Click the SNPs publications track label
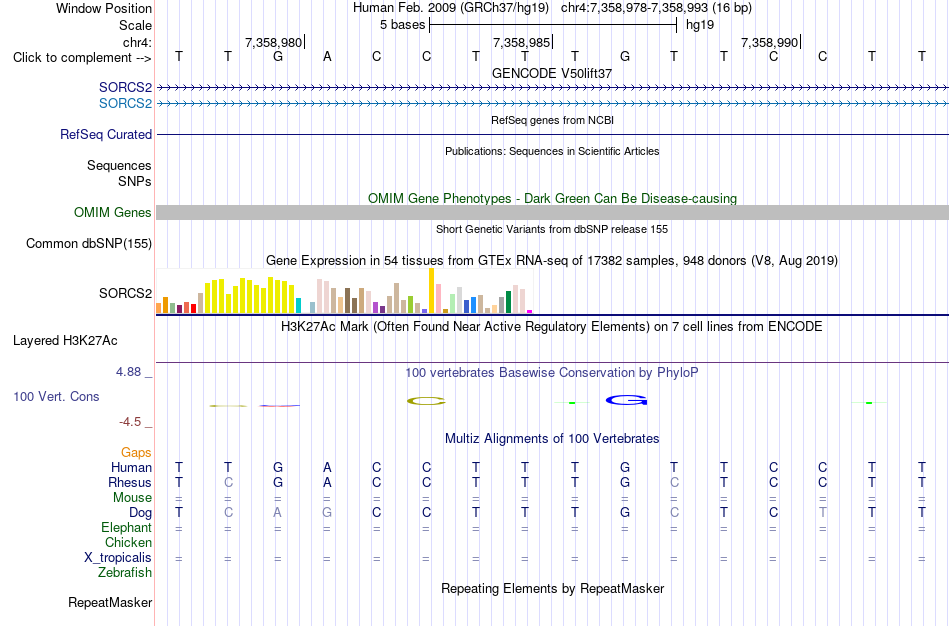Viewport: 950px width, 626px height. pyautogui.click(x=135, y=181)
